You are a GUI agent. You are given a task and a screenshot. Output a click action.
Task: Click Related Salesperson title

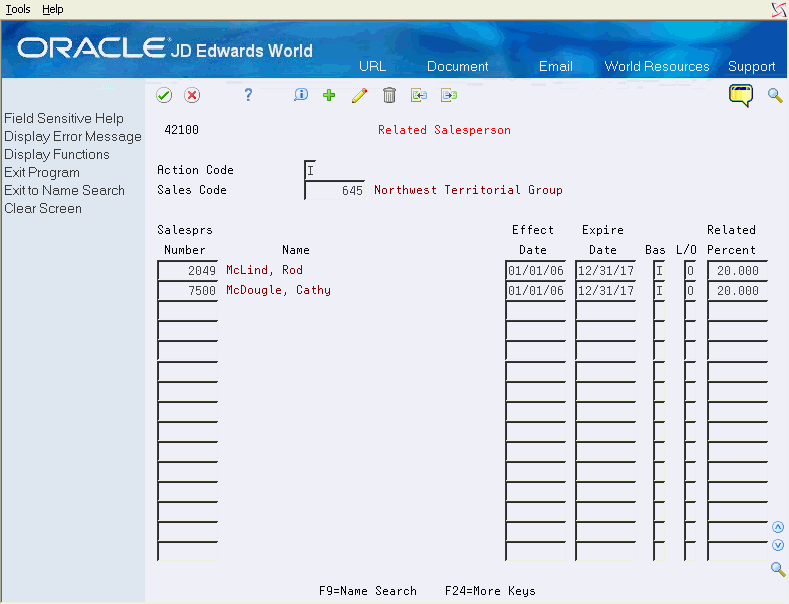444,130
